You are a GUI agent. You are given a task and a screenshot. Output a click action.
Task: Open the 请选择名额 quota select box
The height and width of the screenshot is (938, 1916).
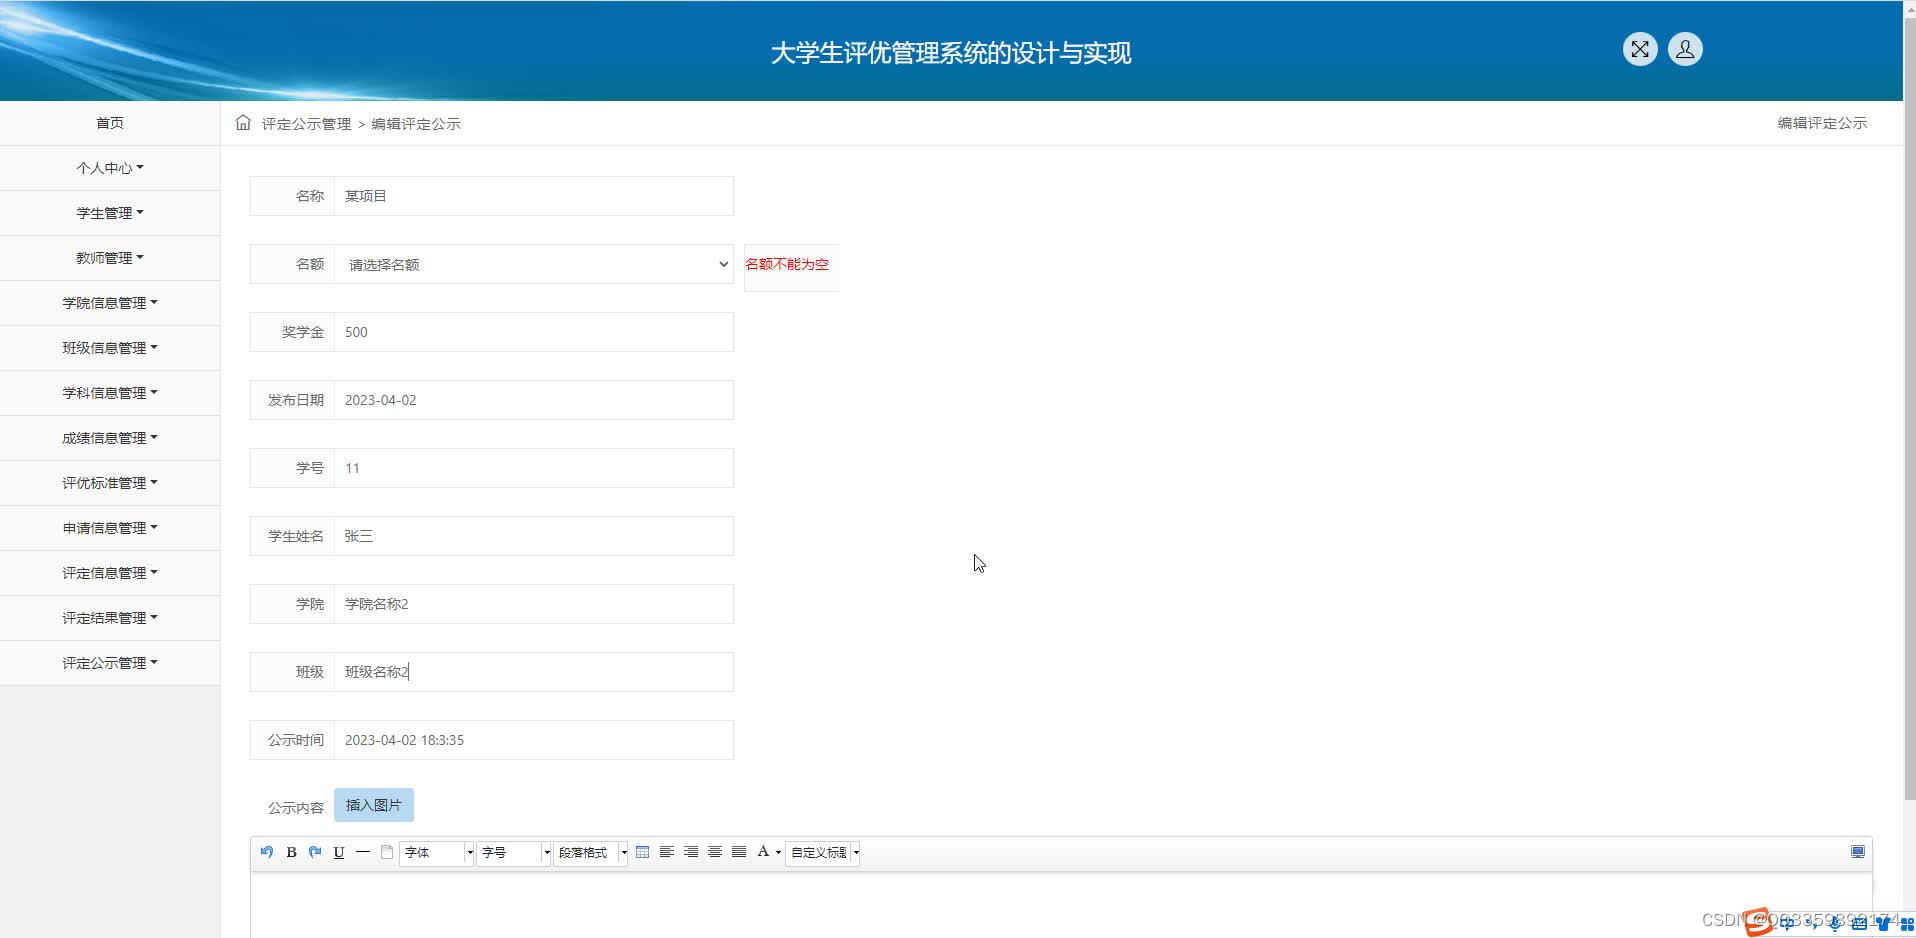point(534,264)
